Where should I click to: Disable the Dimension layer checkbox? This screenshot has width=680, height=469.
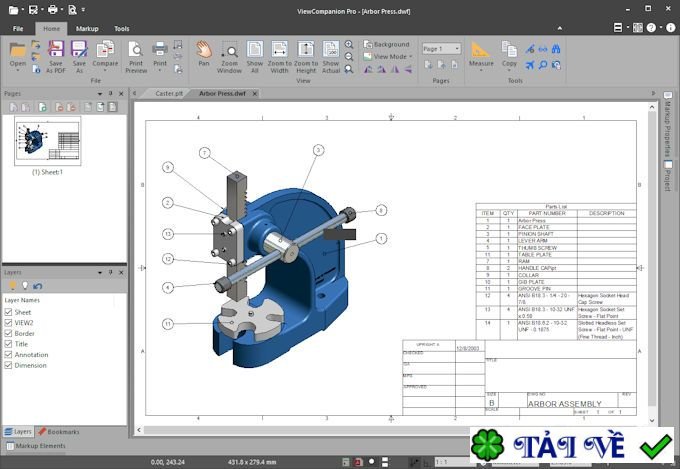pyautogui.click(x=7, y=365)
